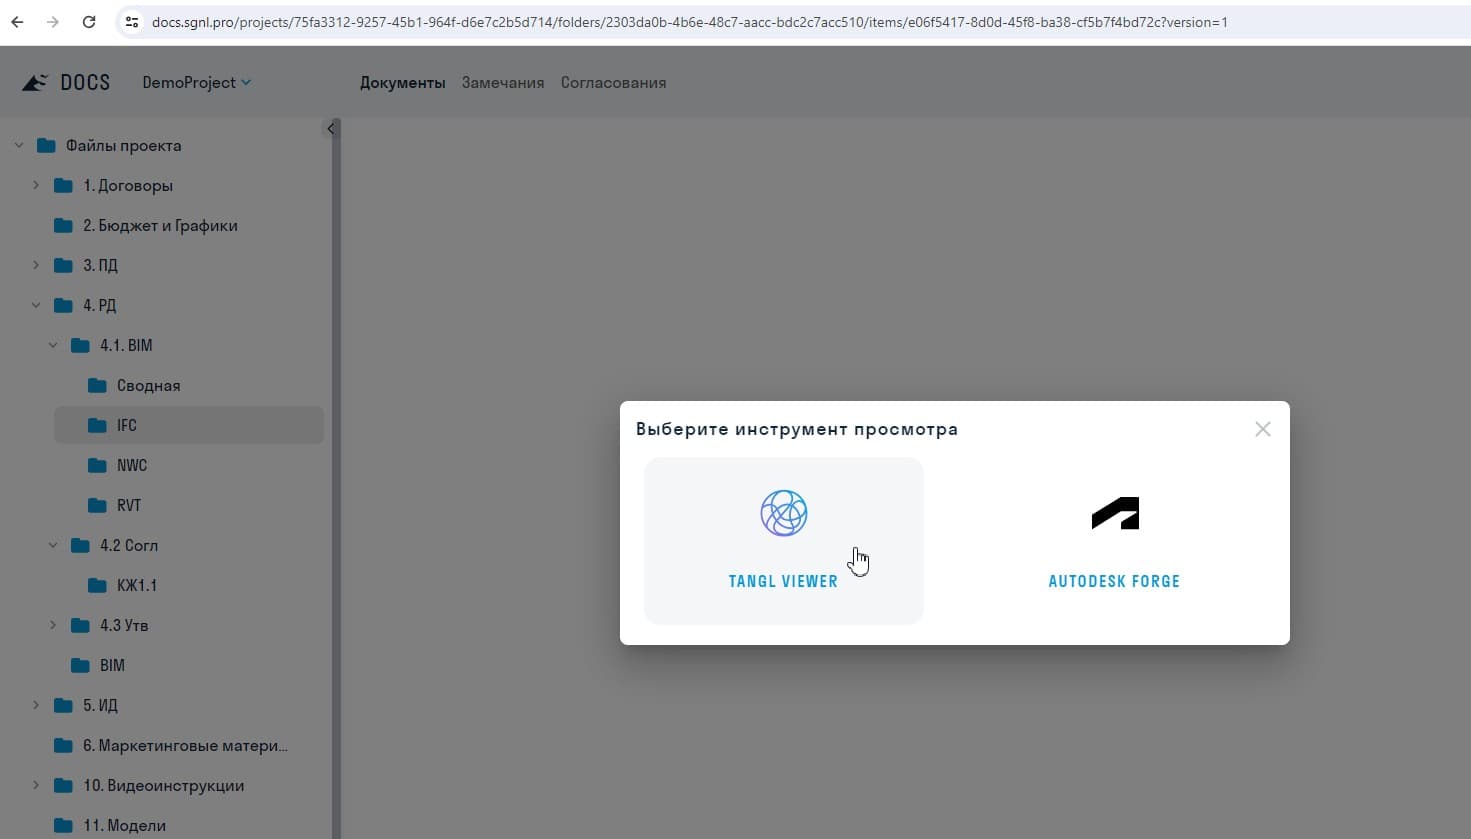
Task: Choose the AUTODESK FORGE option
Action: (x=1113, y=540)
